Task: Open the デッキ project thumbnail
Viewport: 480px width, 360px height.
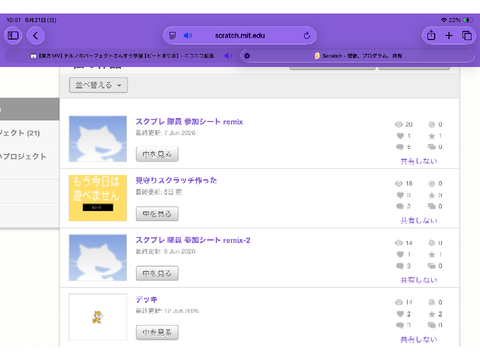Action: (x=98, y=317)
